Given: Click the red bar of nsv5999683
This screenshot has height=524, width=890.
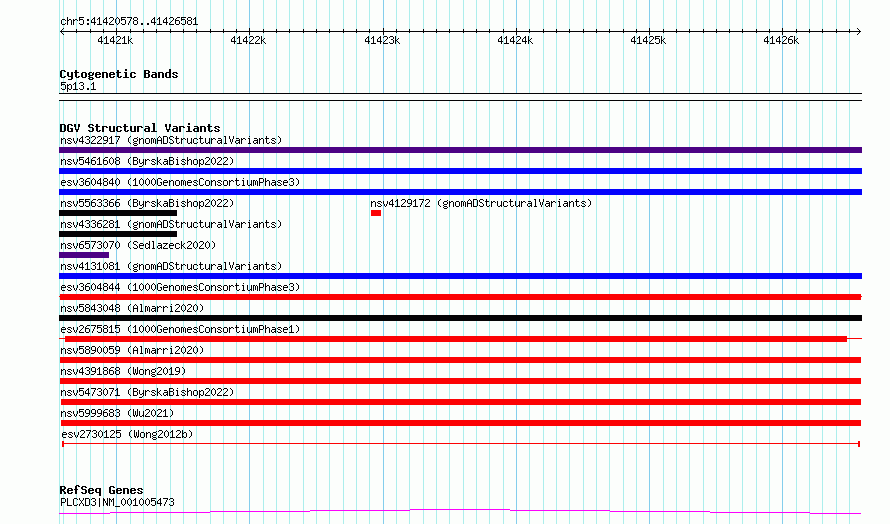Looking at the screenshot, I should [x=460, y=423].
